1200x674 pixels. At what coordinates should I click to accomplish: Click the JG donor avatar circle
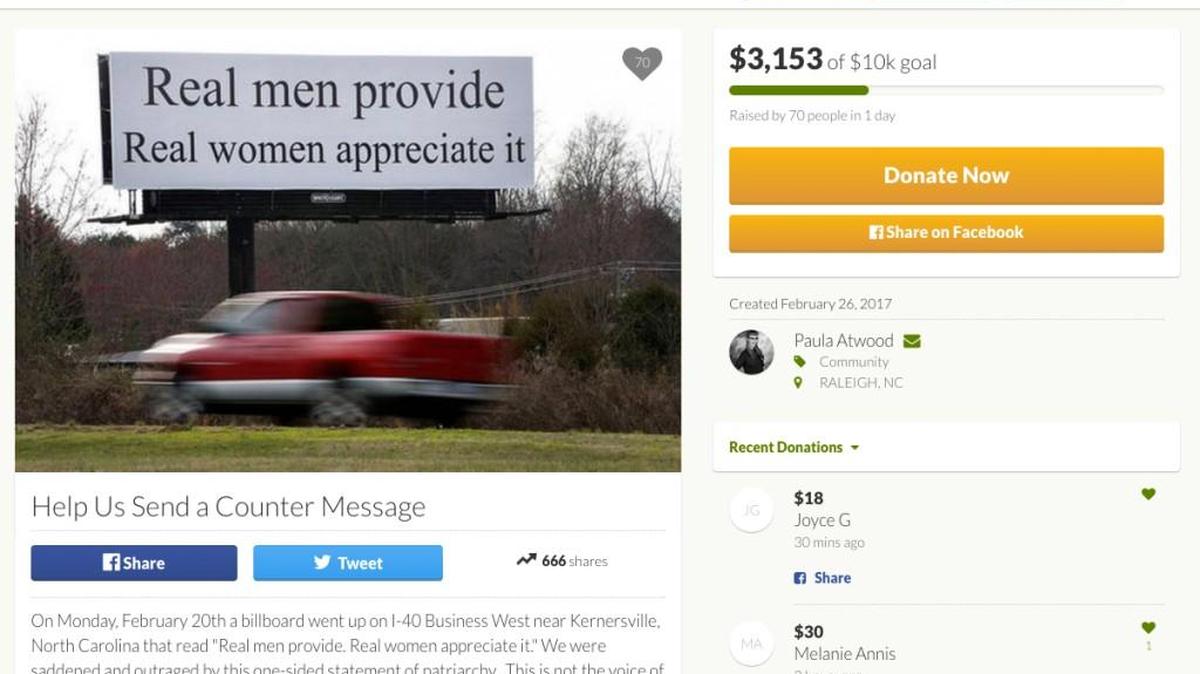(x=751, y=510)
